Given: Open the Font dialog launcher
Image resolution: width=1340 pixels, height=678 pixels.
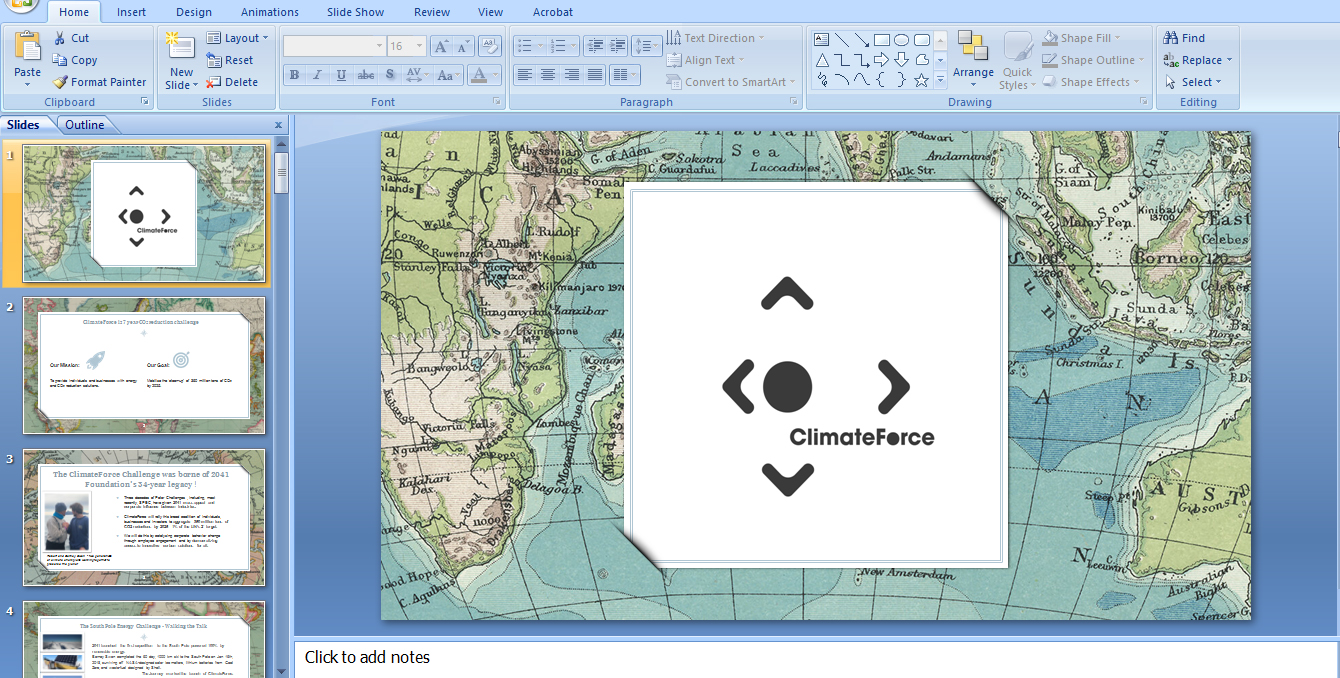Looking at the screenshot, I should coord(497,102).
